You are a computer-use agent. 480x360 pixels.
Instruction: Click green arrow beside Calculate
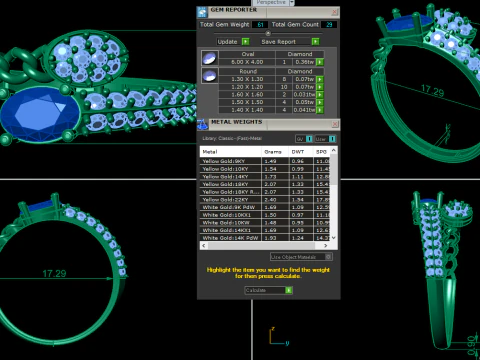pyautogui.click(x=289, y=290)
